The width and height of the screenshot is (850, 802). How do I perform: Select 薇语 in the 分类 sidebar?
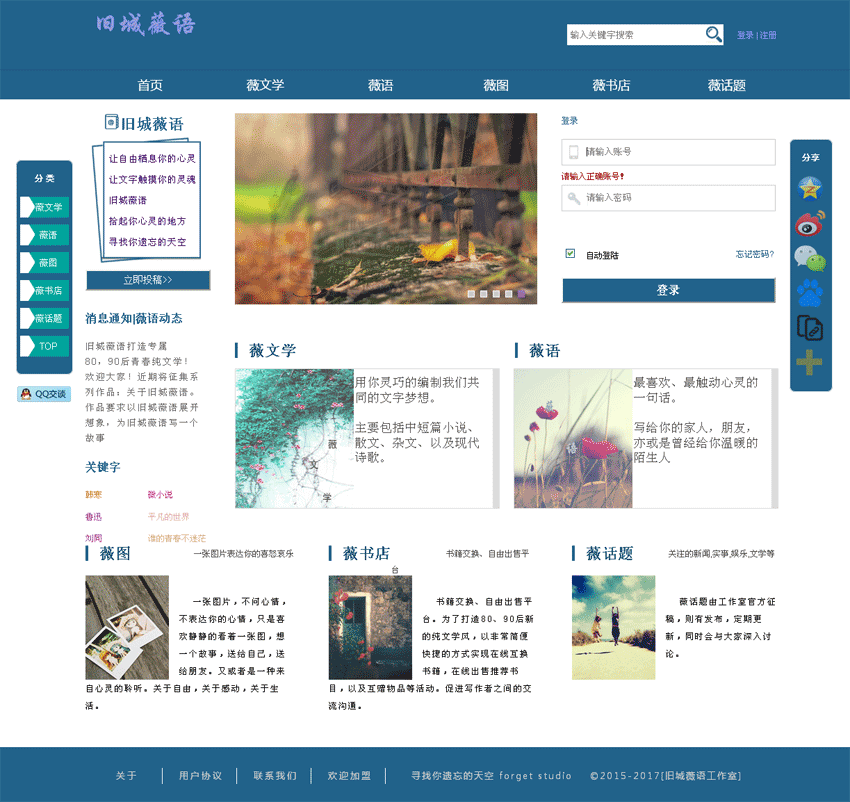44,235
